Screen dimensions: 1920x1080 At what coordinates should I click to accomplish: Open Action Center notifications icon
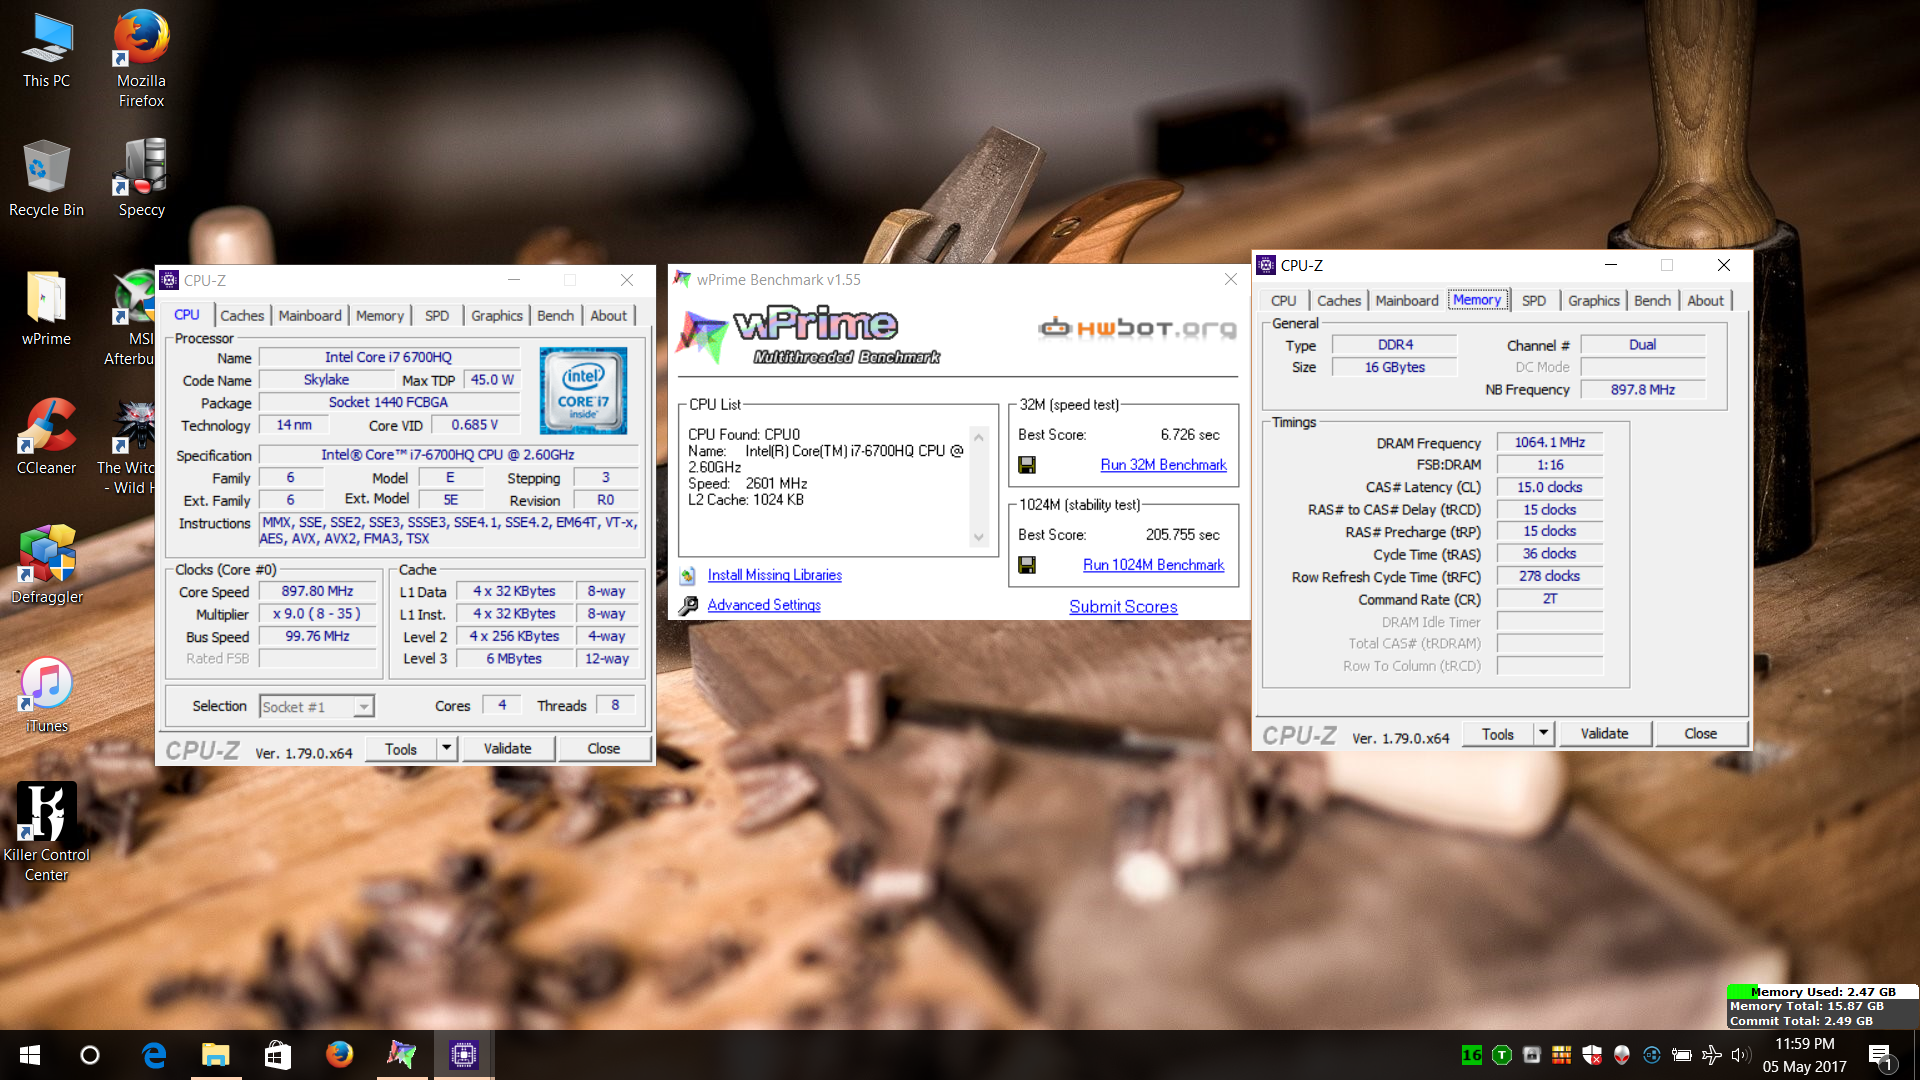pyautogui.click(x=1881, y=1056)
